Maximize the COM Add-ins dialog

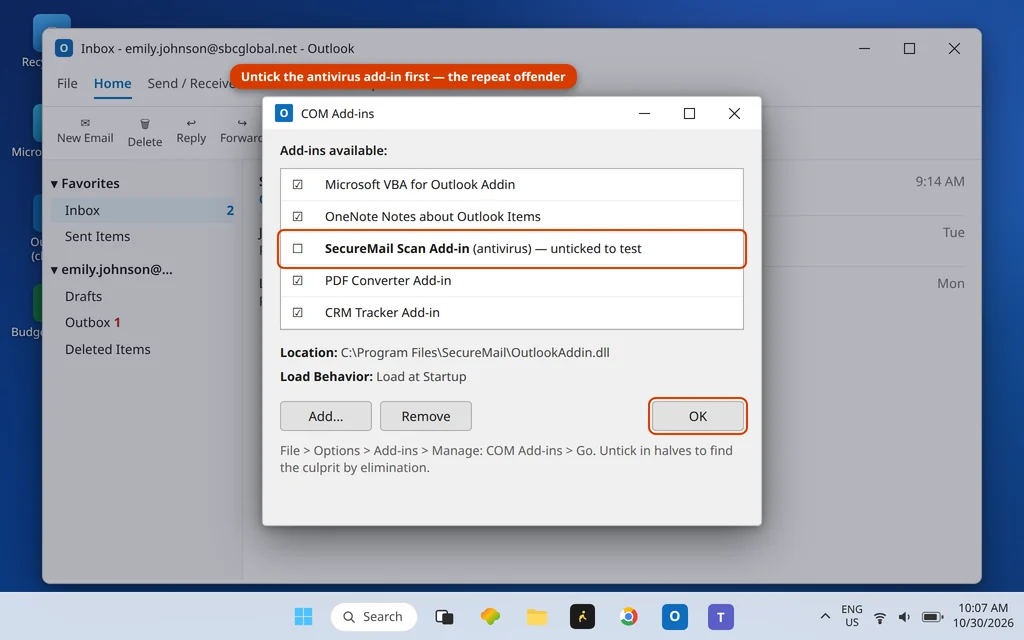coord(689,114)
